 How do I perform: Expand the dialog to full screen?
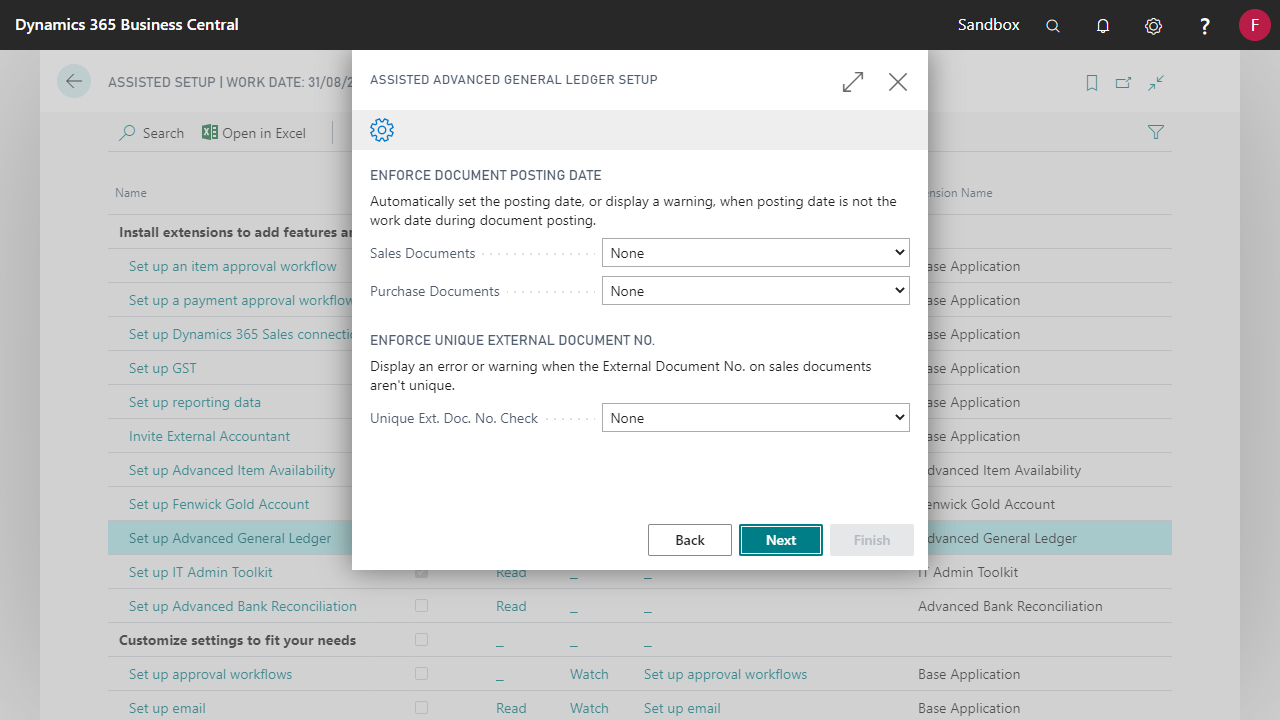(x=853, y=82)
